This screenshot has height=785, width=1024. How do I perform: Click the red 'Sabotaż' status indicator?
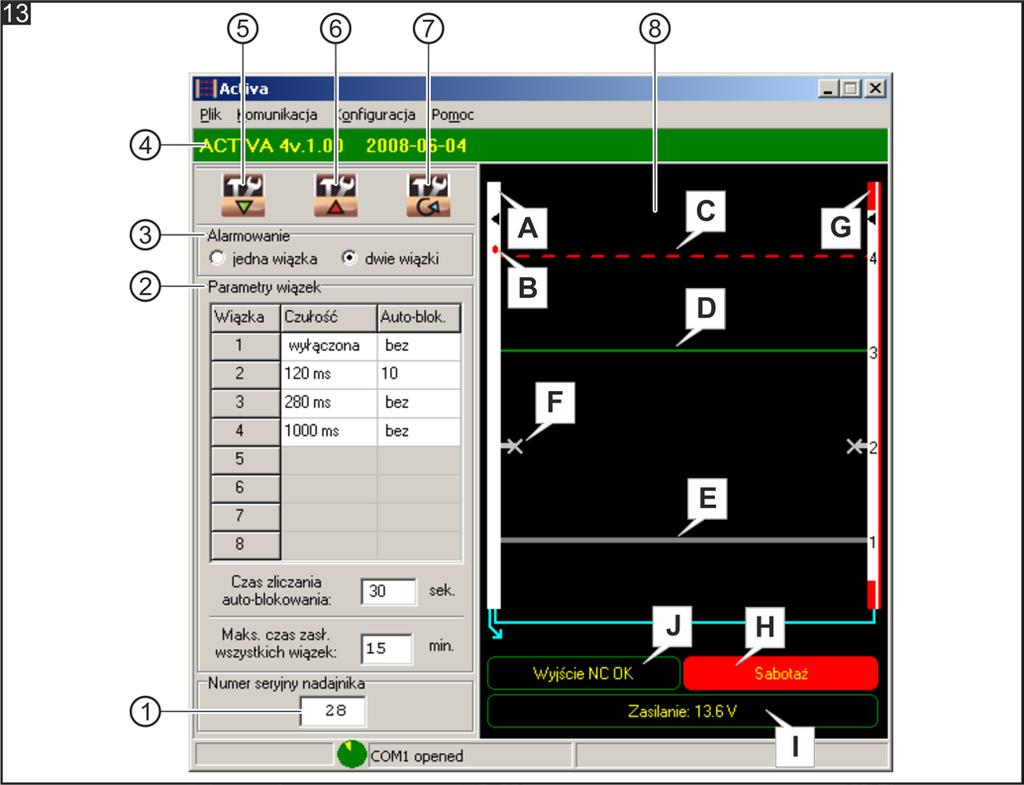(x=780, y=673)
